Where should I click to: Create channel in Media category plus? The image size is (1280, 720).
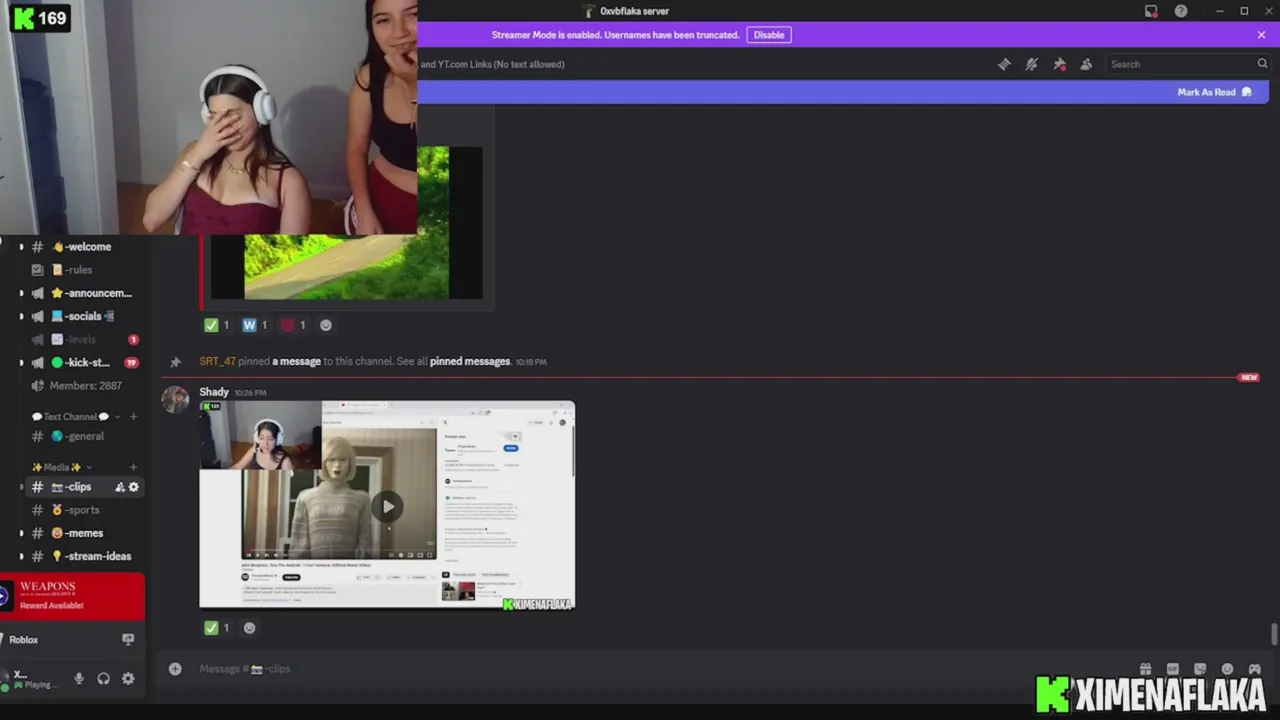point(133,467)
